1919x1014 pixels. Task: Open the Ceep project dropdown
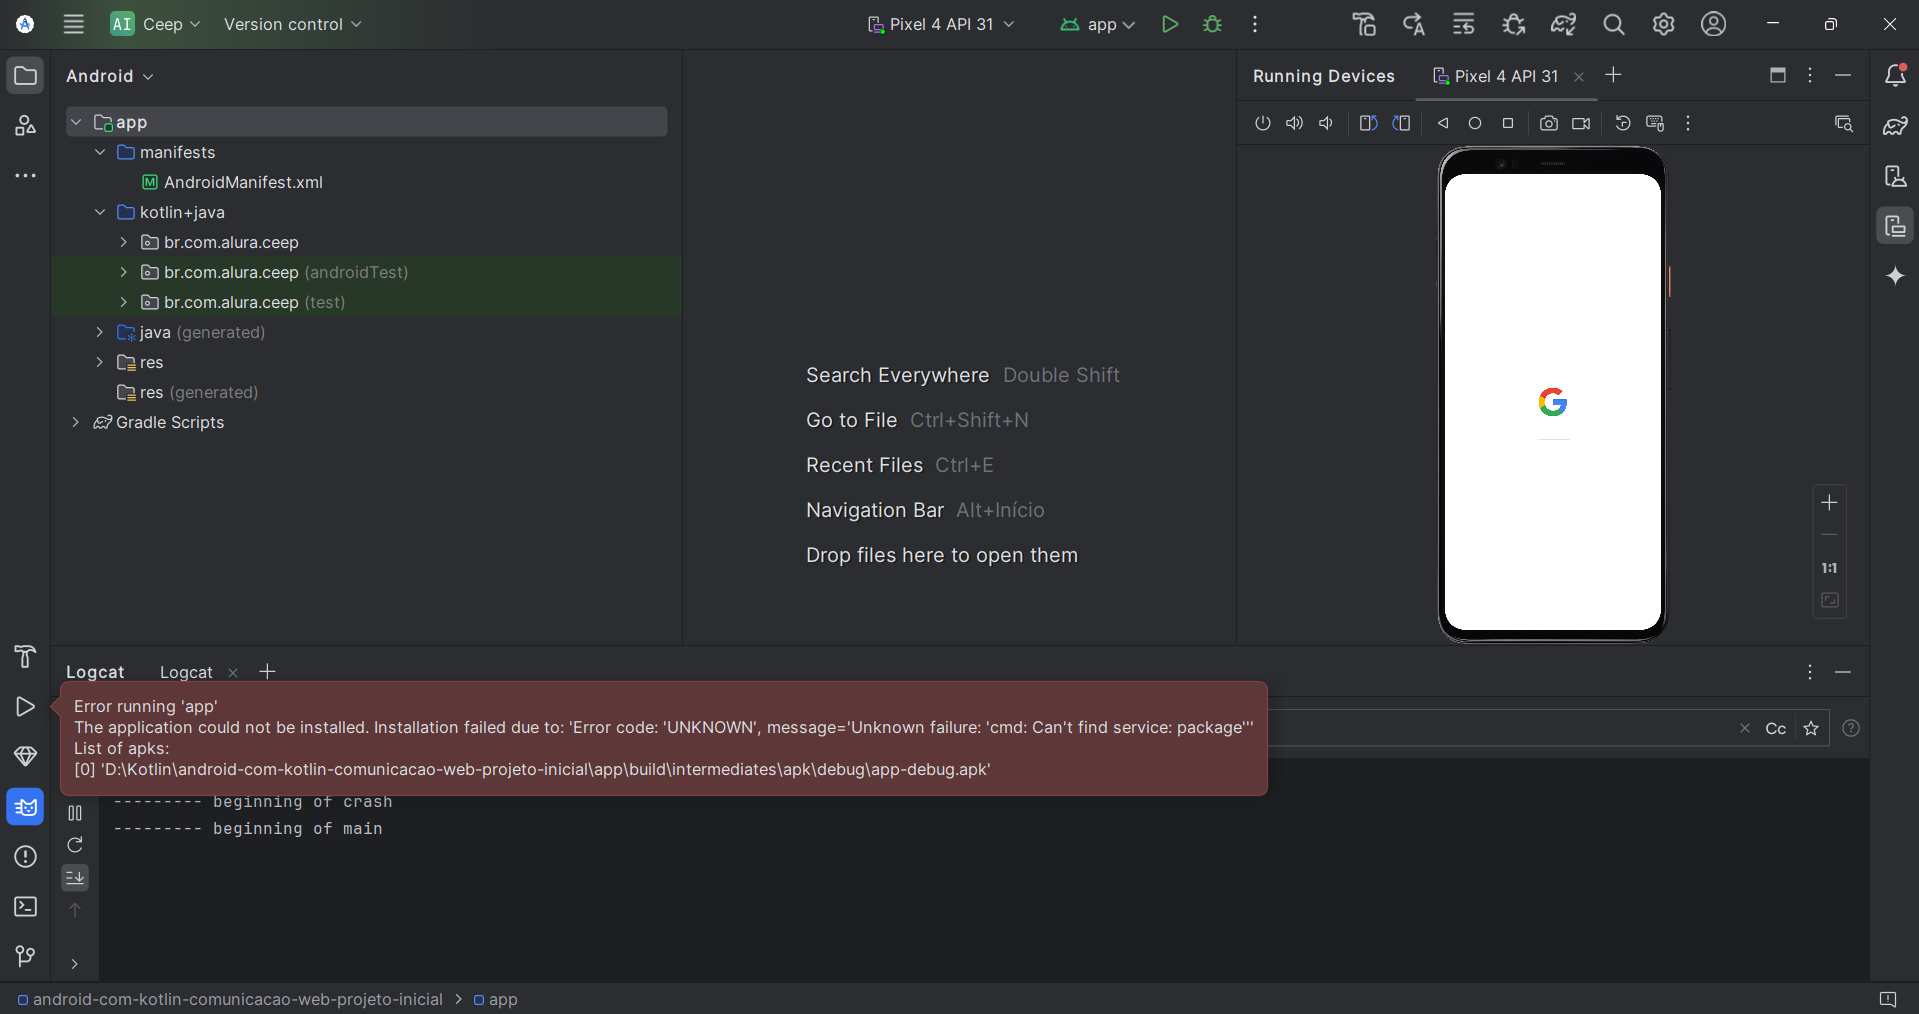pyautogui.click(x=156, y=24)
